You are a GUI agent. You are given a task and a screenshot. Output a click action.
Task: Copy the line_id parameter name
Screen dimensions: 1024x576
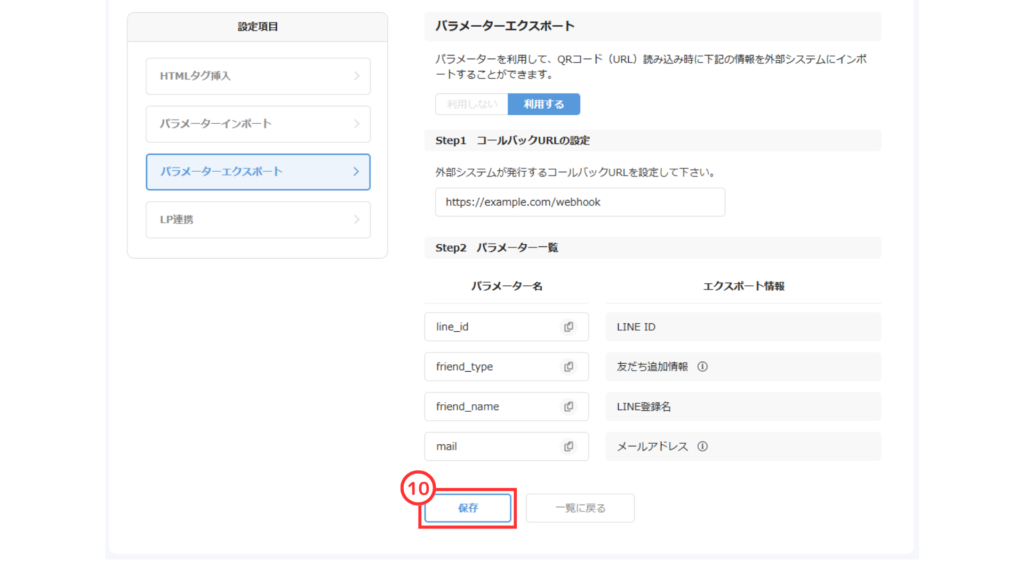[x=568, y=327]
